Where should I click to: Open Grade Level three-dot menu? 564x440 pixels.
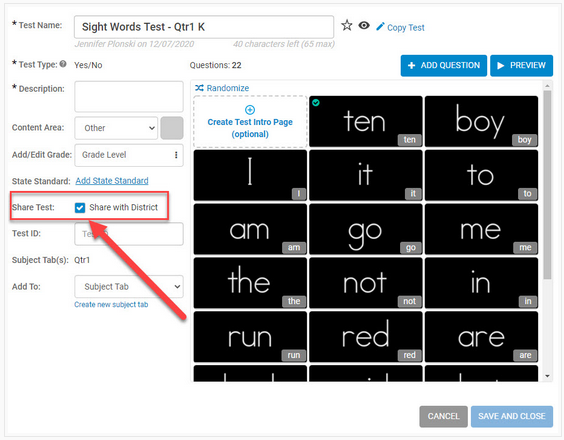[176, 155]
